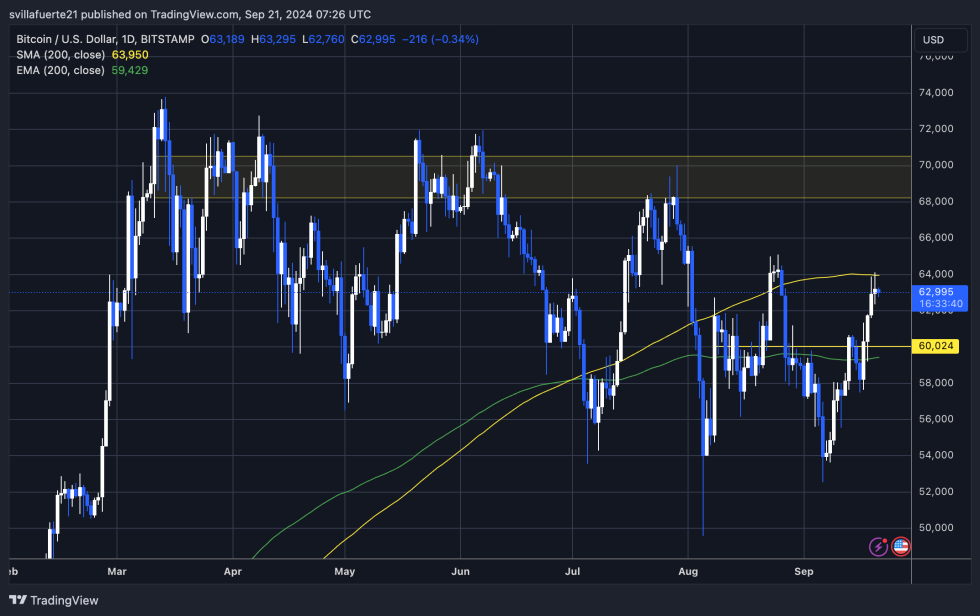
Task: Open options on the SMA value 63,950
Action: tap(128, 55)
